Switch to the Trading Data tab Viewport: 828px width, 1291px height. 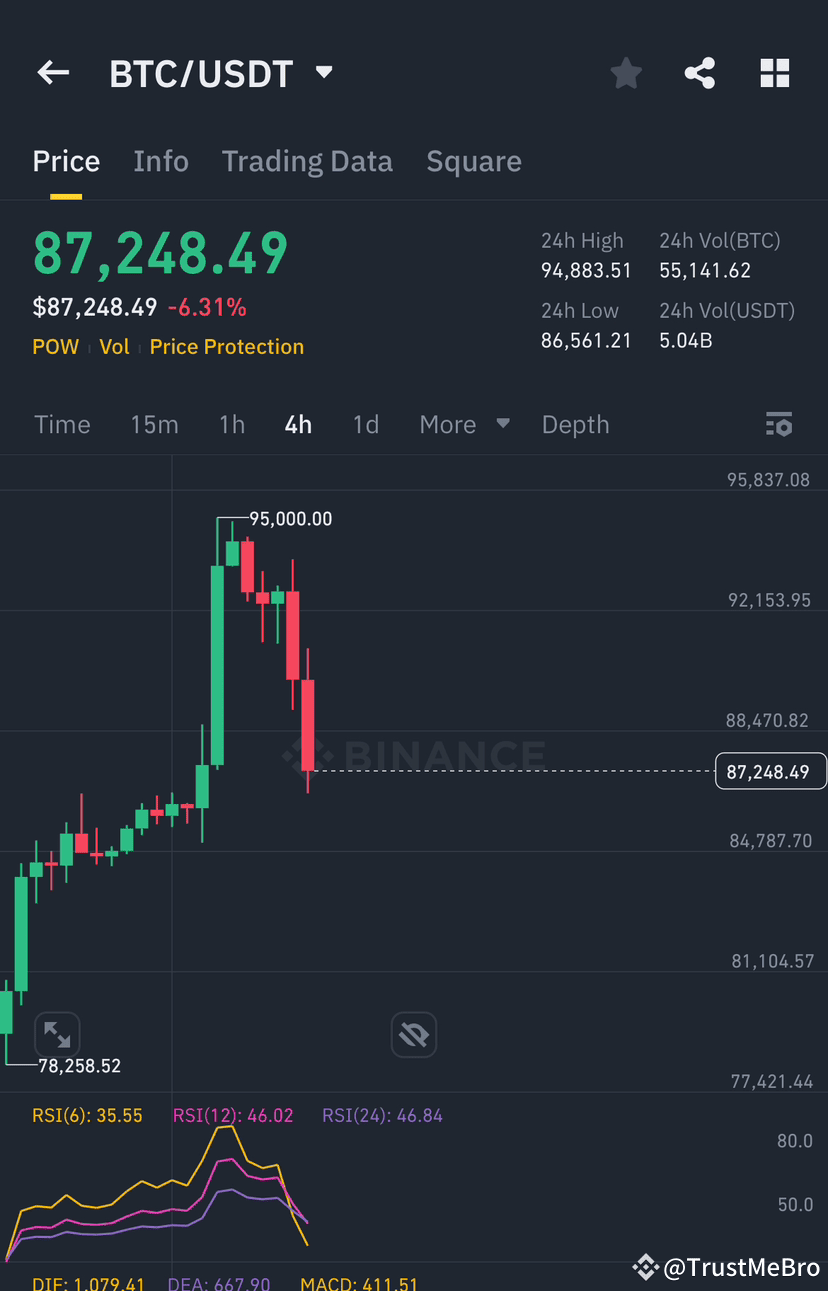tap(307, 161)
